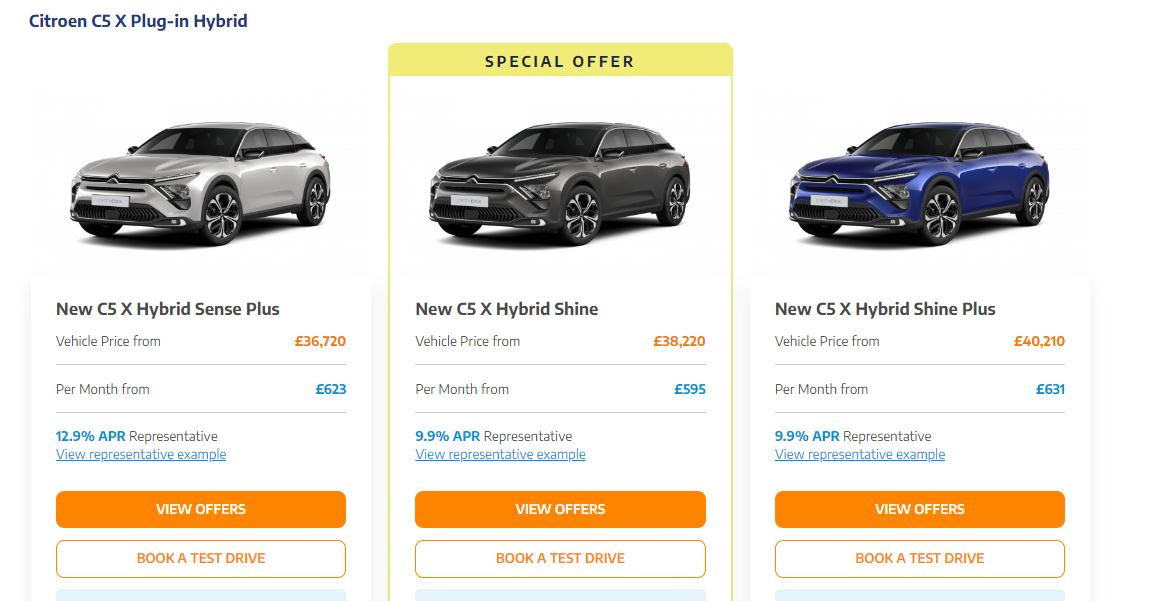This screenshot has width=1158, height=601.
Task: Open View Offers for Hybrid Sense Plus
Action: [201, 509]
